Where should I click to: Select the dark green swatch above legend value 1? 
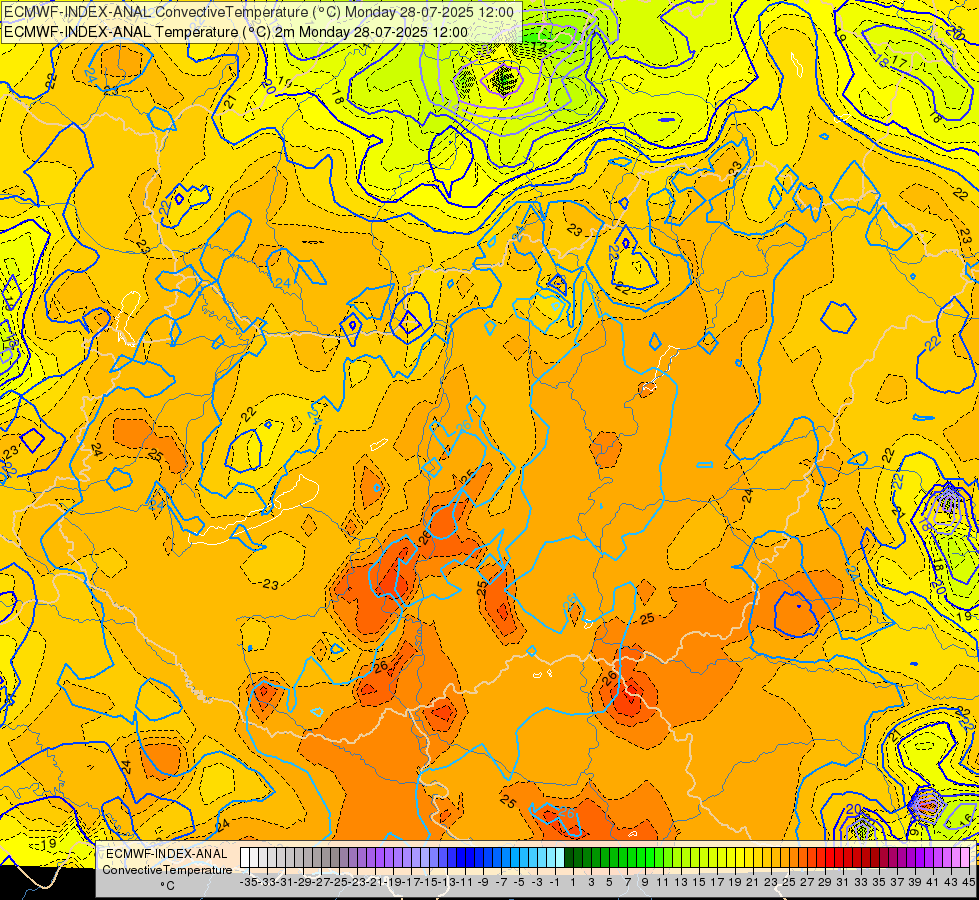tap(569, 857)
